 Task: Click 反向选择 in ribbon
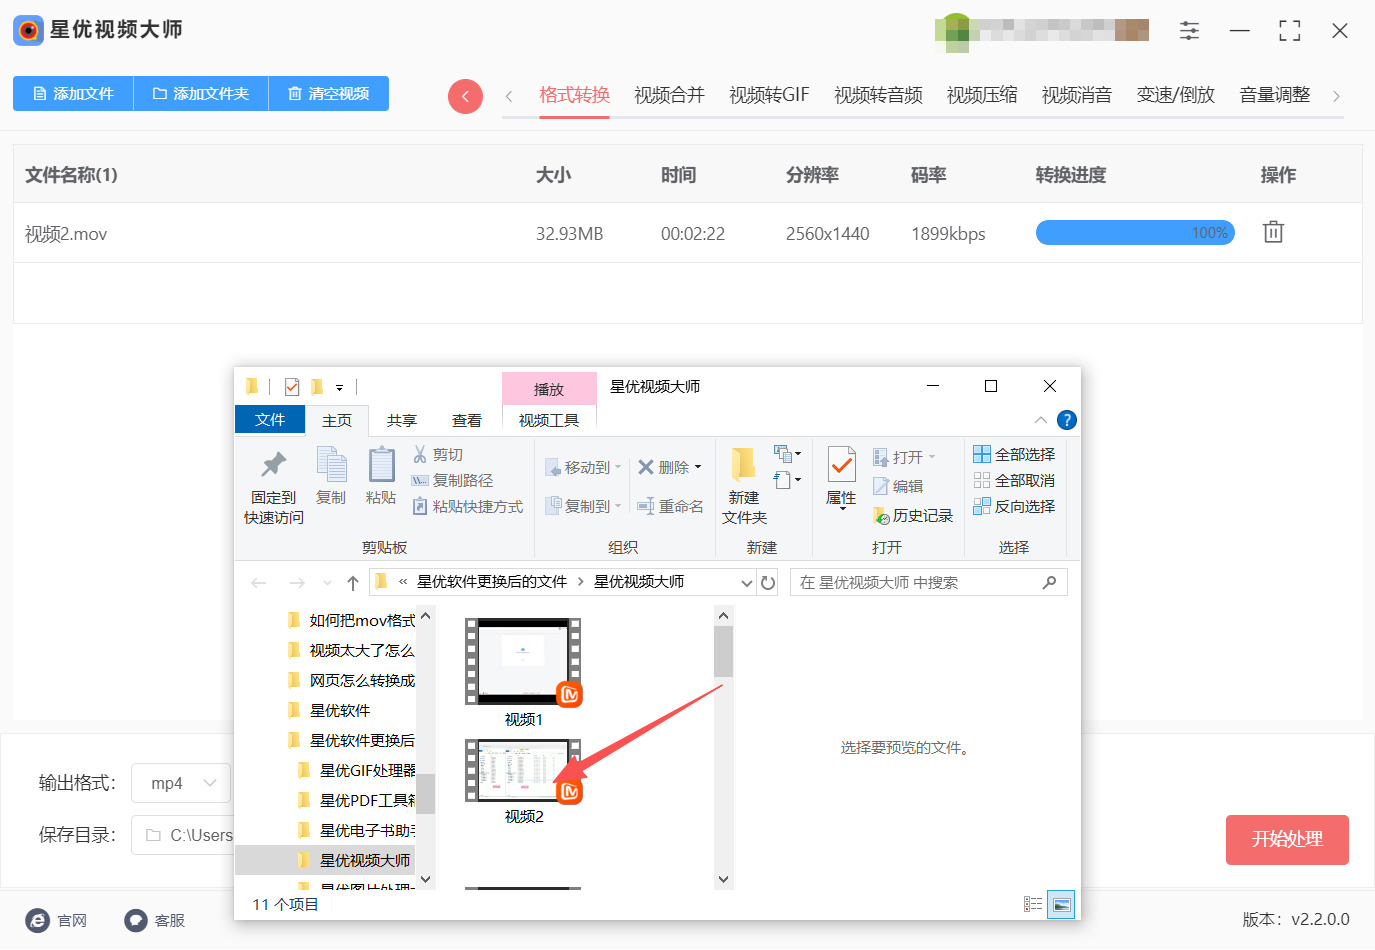[1014, 507]
